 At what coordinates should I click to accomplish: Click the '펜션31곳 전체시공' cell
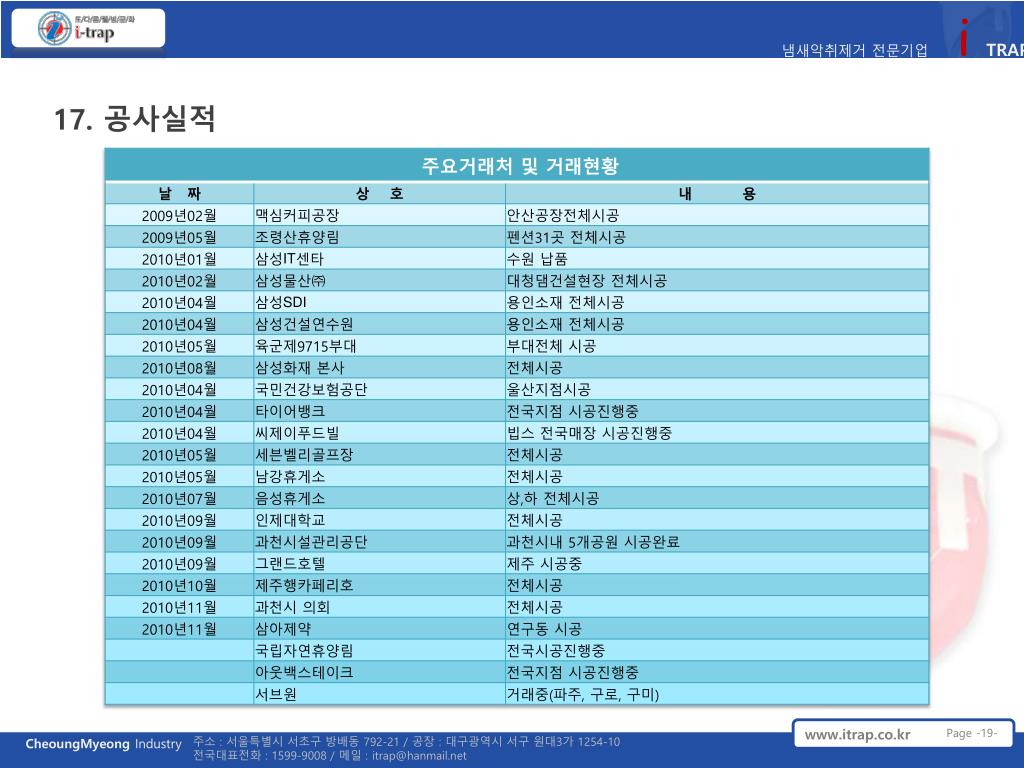tap(717, 237)
